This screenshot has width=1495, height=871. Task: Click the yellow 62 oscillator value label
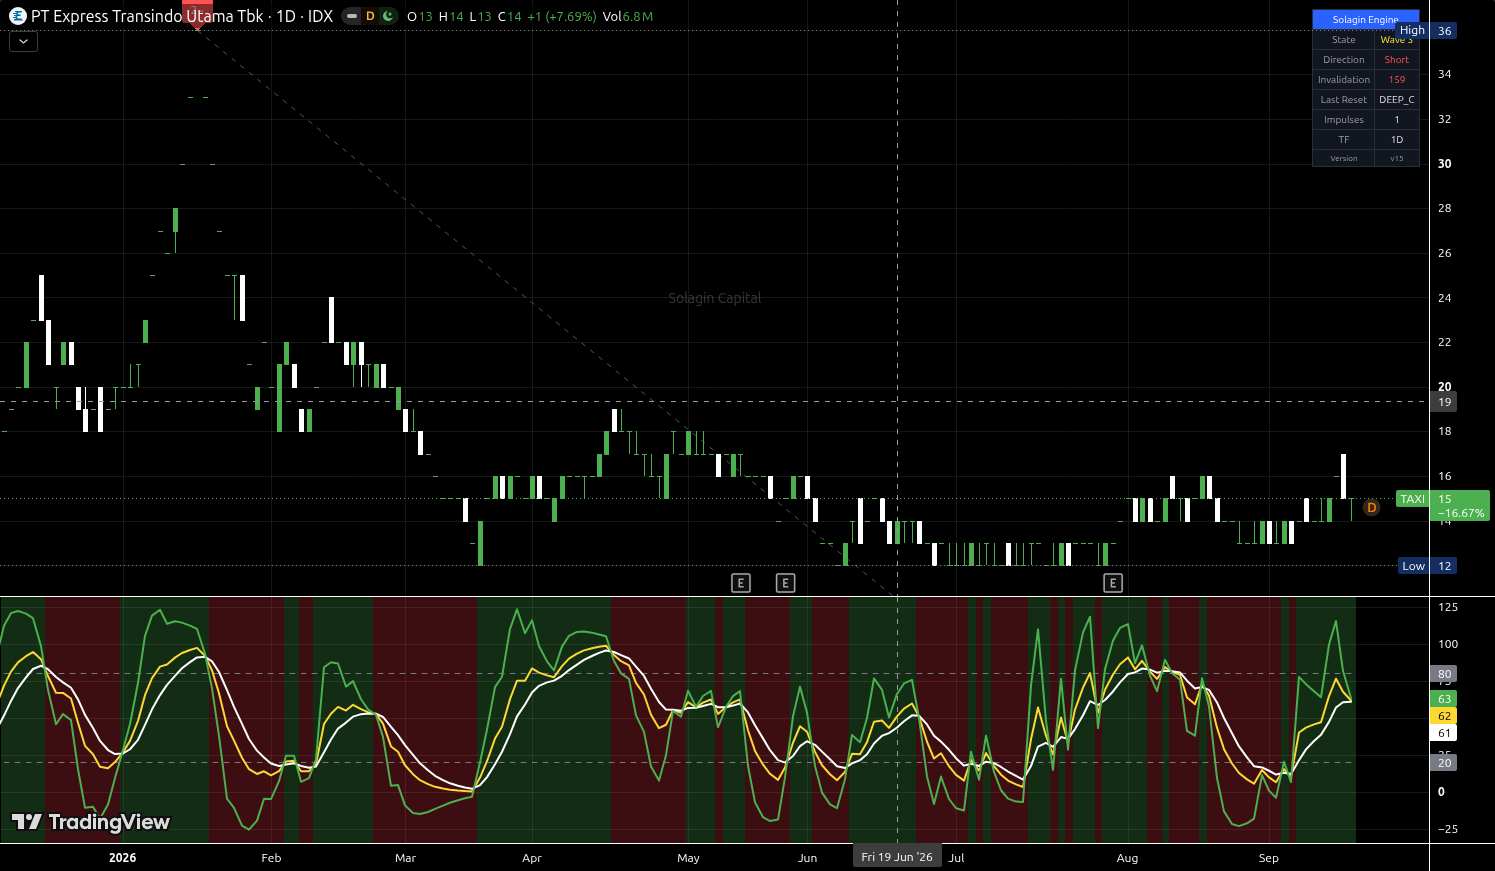pos(1444,716)
